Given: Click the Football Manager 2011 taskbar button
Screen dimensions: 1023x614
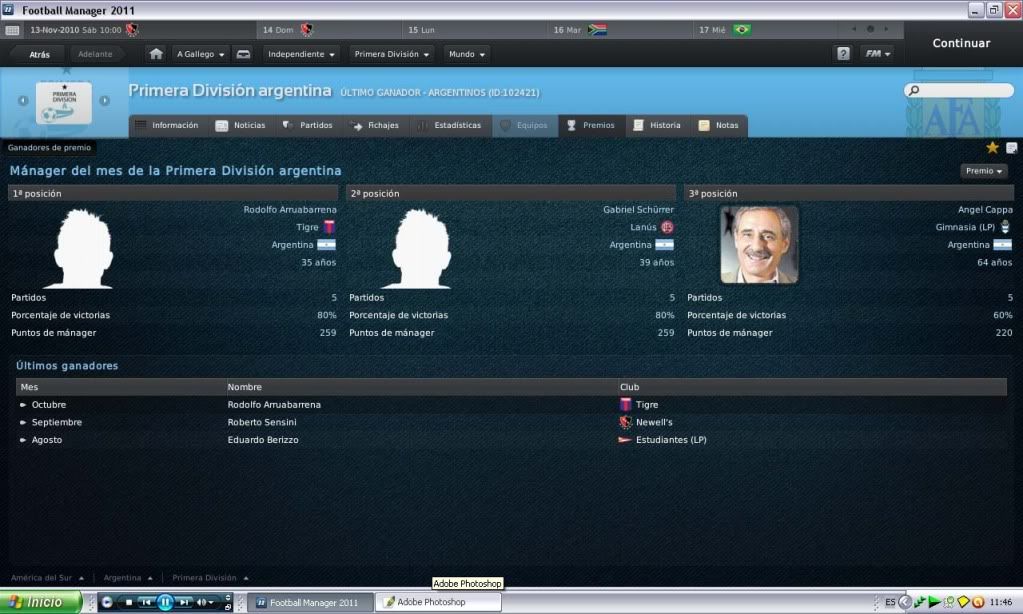Looking at the screenshot, I should tap(312, 602).
